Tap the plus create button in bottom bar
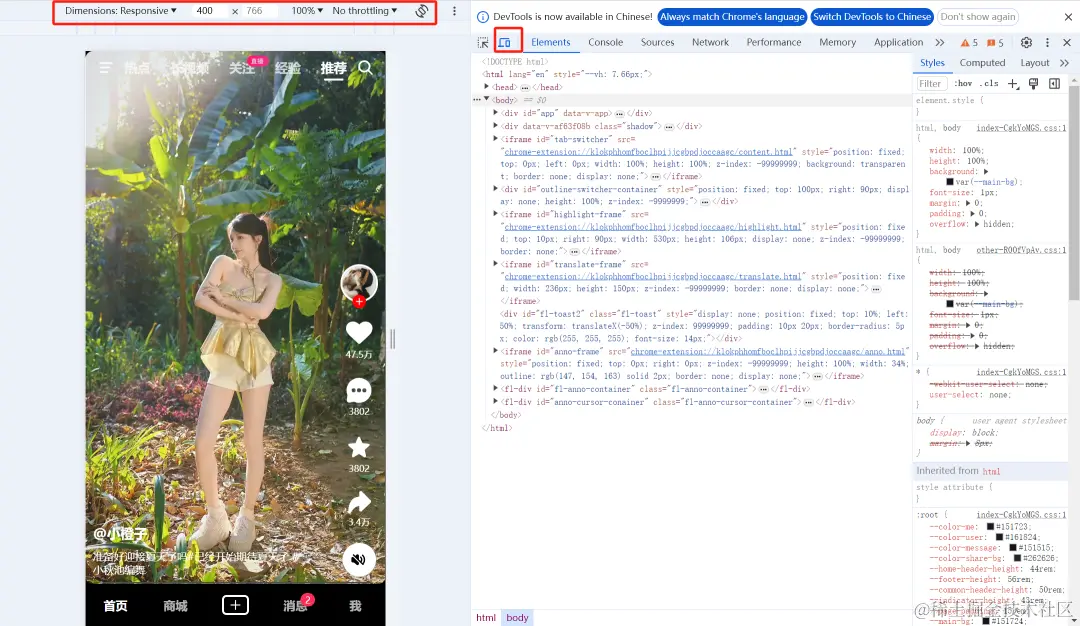 (x=235, y=605)
